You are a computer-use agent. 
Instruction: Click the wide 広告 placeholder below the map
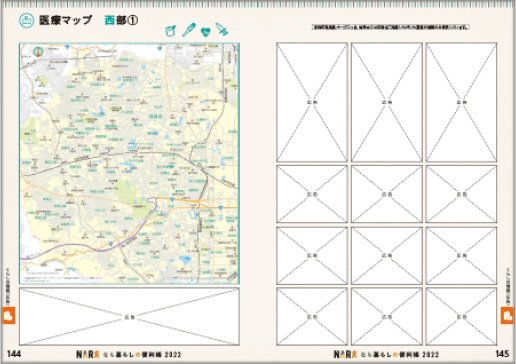[x=129, y=316]
